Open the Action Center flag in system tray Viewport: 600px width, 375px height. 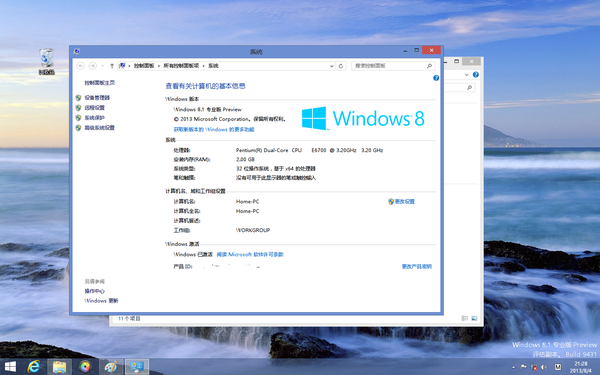coord(523,367)
